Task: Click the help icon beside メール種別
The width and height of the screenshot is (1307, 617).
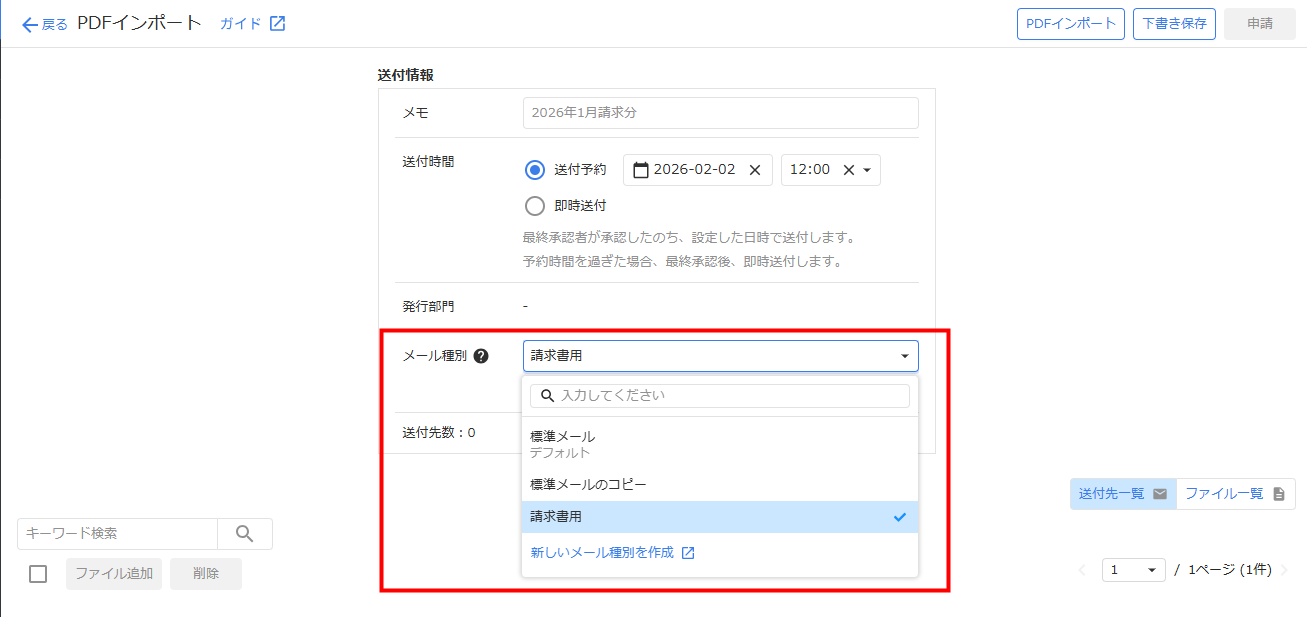Action: pos(481,356)
